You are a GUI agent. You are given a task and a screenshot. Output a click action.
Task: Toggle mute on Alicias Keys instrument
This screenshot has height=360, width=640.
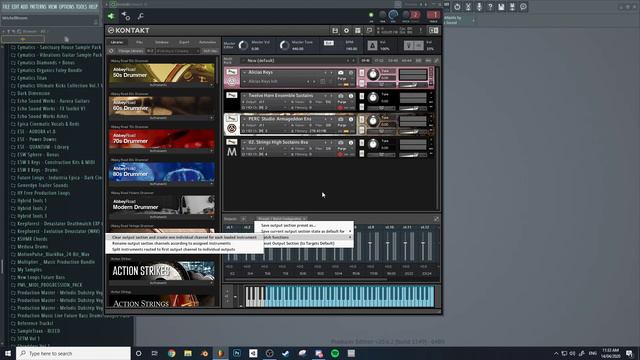(362, 83)
